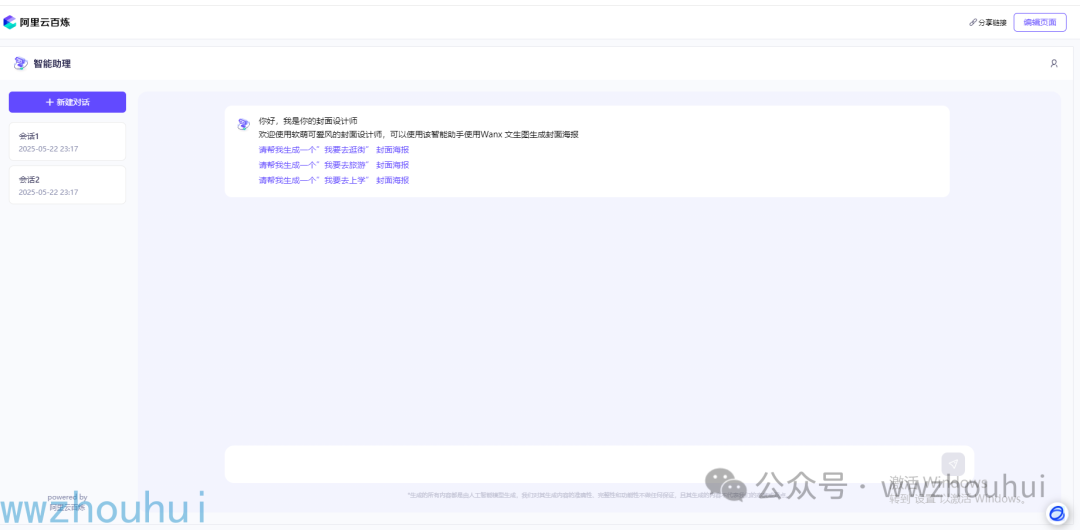Open 编辑页面 button

pos(1039,22)
